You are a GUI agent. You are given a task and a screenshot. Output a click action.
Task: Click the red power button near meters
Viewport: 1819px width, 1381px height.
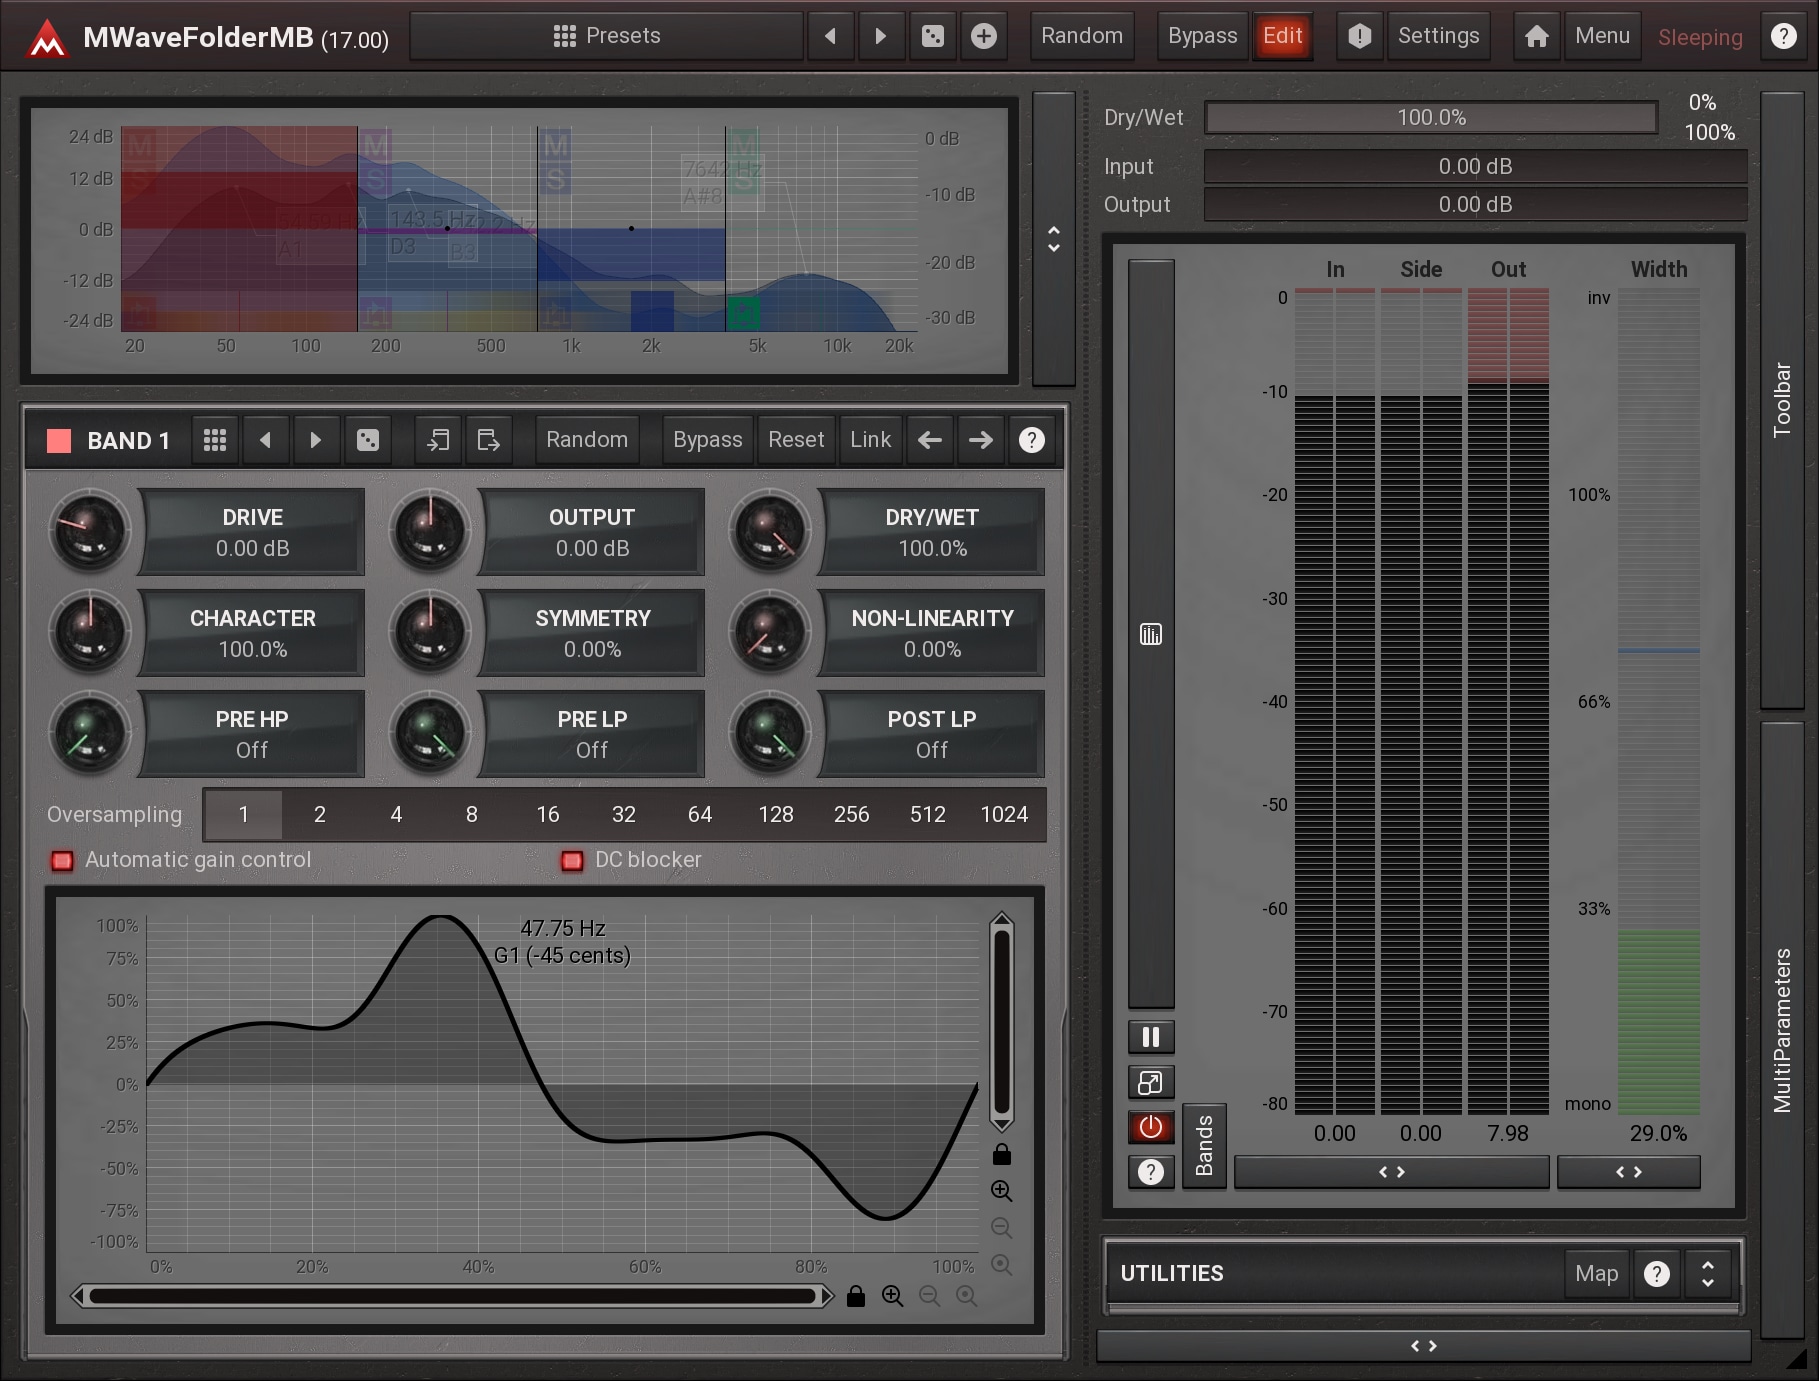coord(1151,1127)
